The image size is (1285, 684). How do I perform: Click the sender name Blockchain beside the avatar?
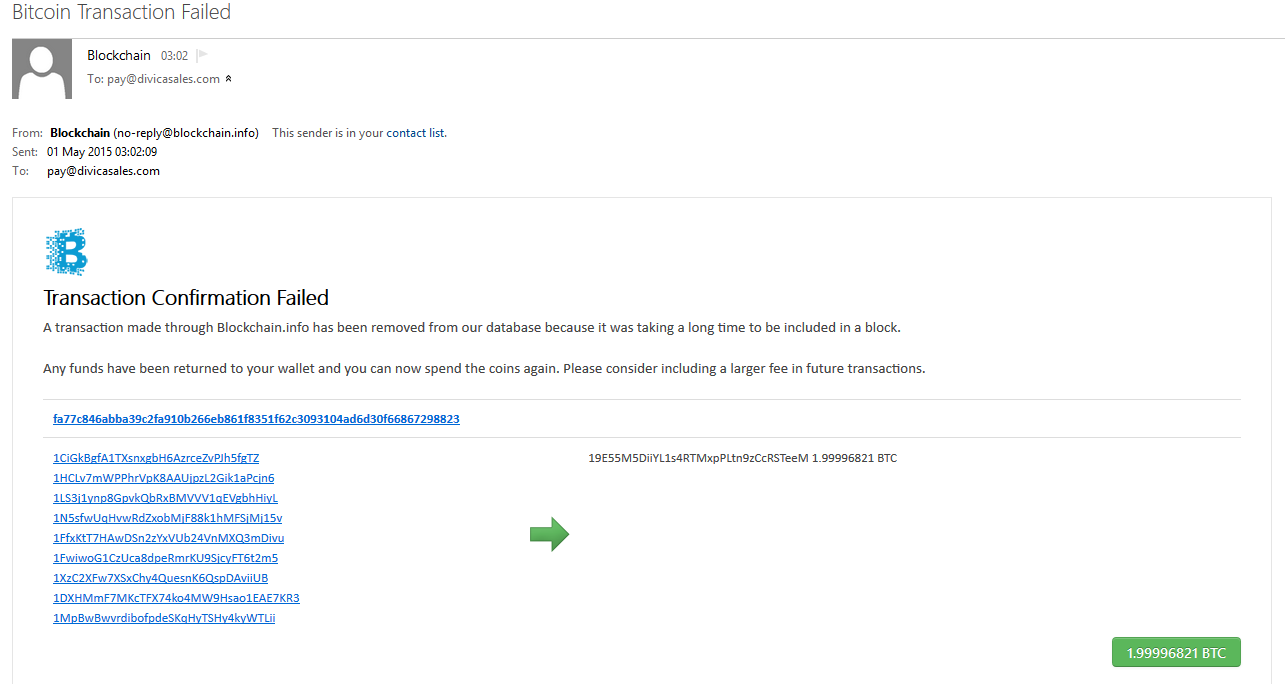pos(119,56)
